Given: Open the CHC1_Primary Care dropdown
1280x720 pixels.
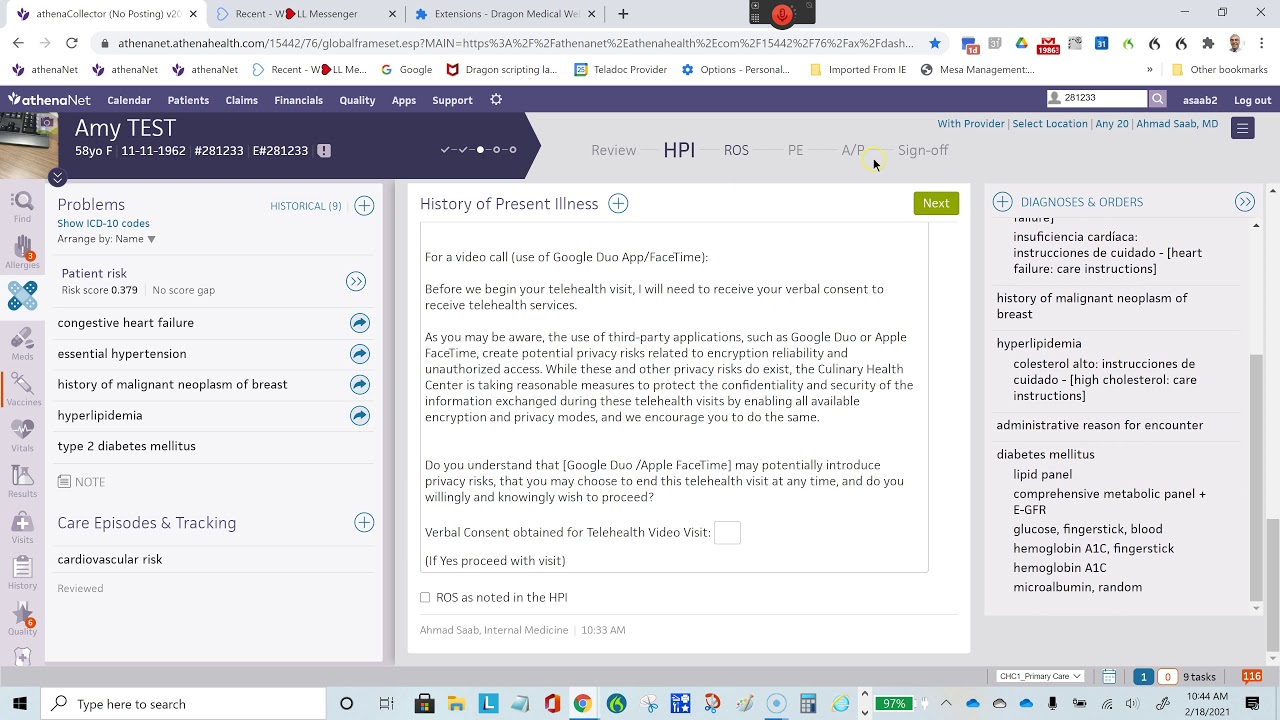Looking at the screenshot, I should pyautogui.click(x=1040, y=676).
